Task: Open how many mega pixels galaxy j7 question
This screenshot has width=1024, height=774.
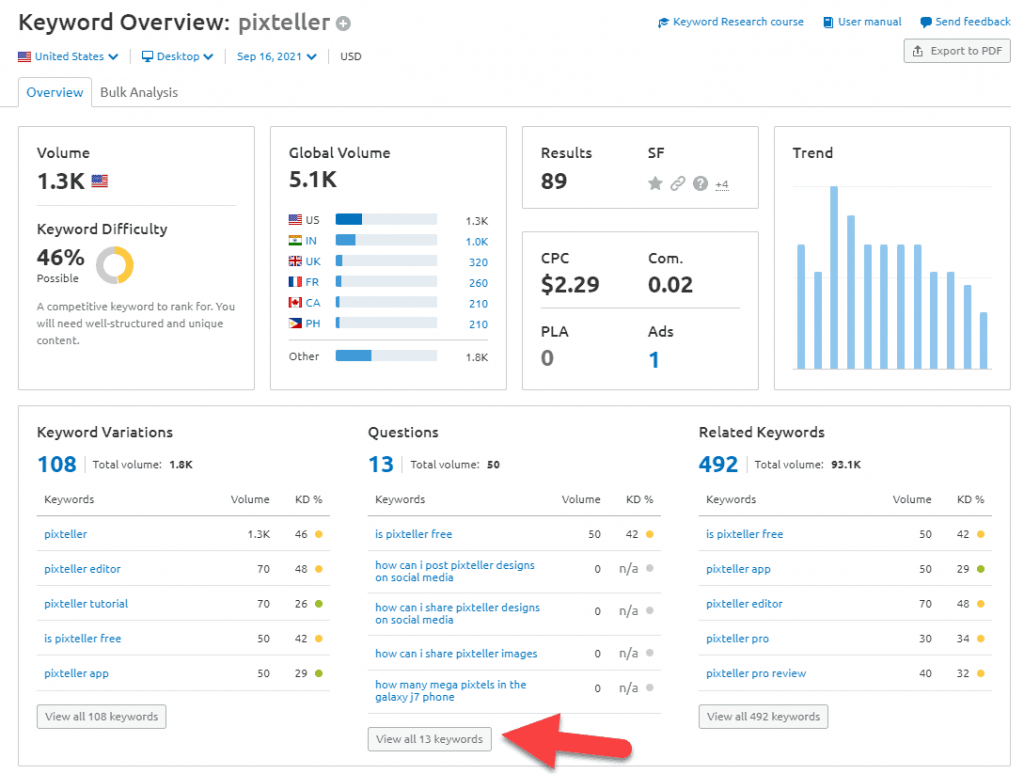Action: pyautogui.click(x=451, y=690)
